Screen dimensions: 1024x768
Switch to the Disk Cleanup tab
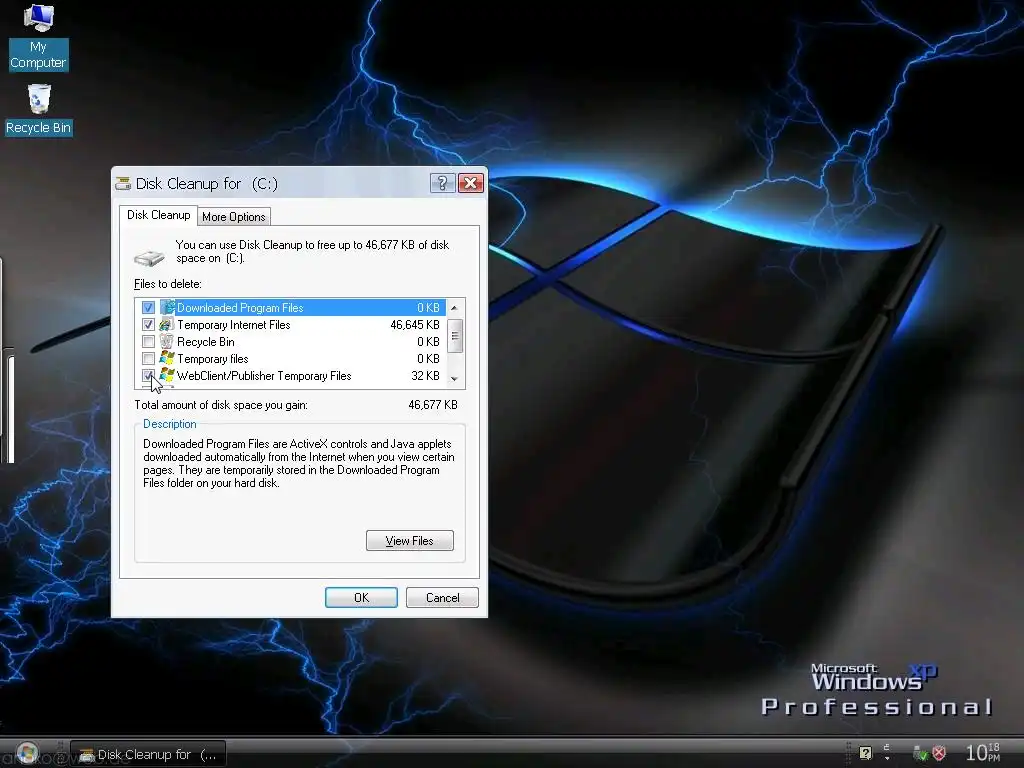pos(158,215)
